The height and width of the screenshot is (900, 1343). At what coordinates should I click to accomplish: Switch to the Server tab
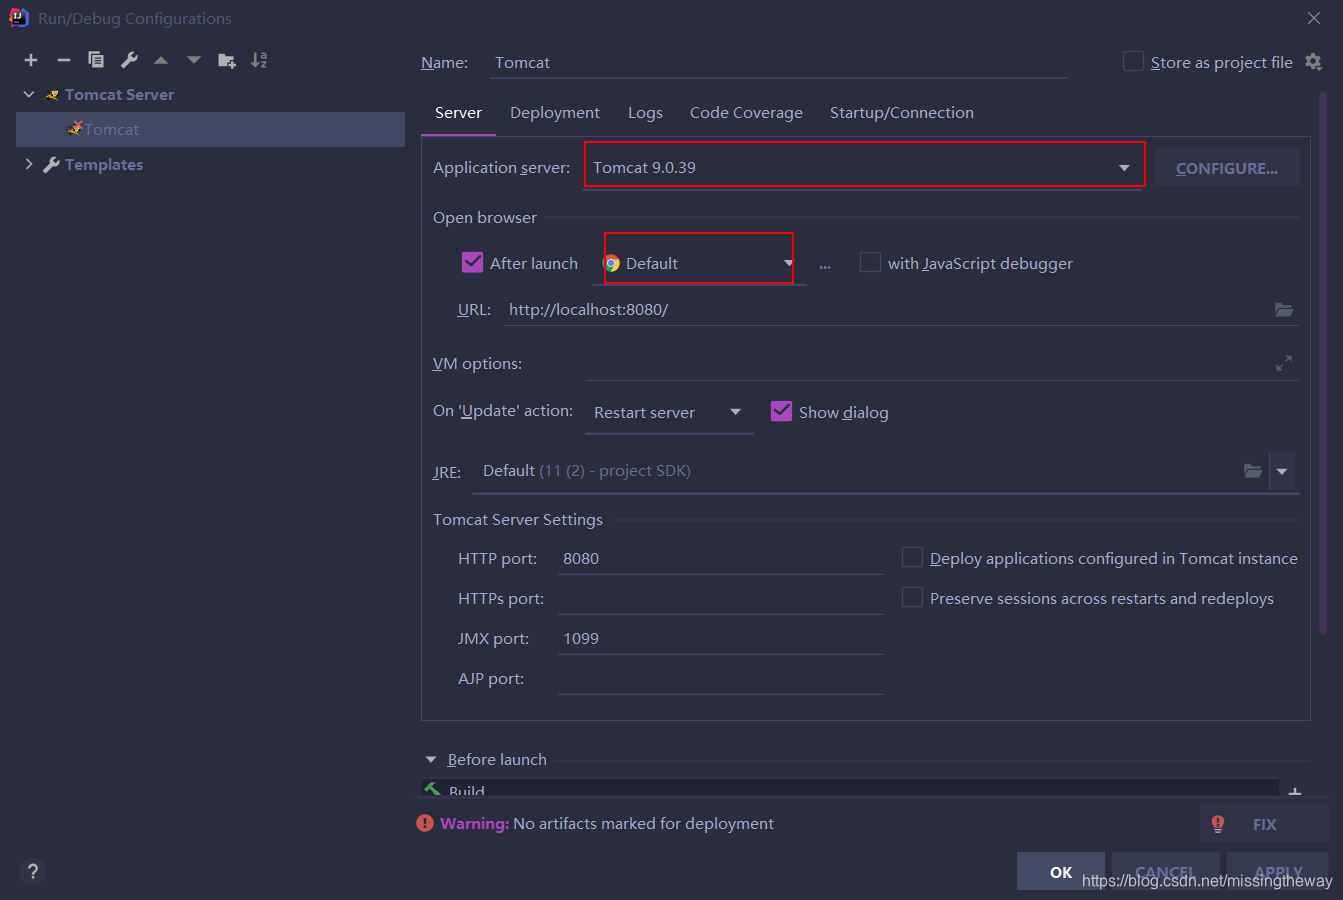[x=458, y=113]
